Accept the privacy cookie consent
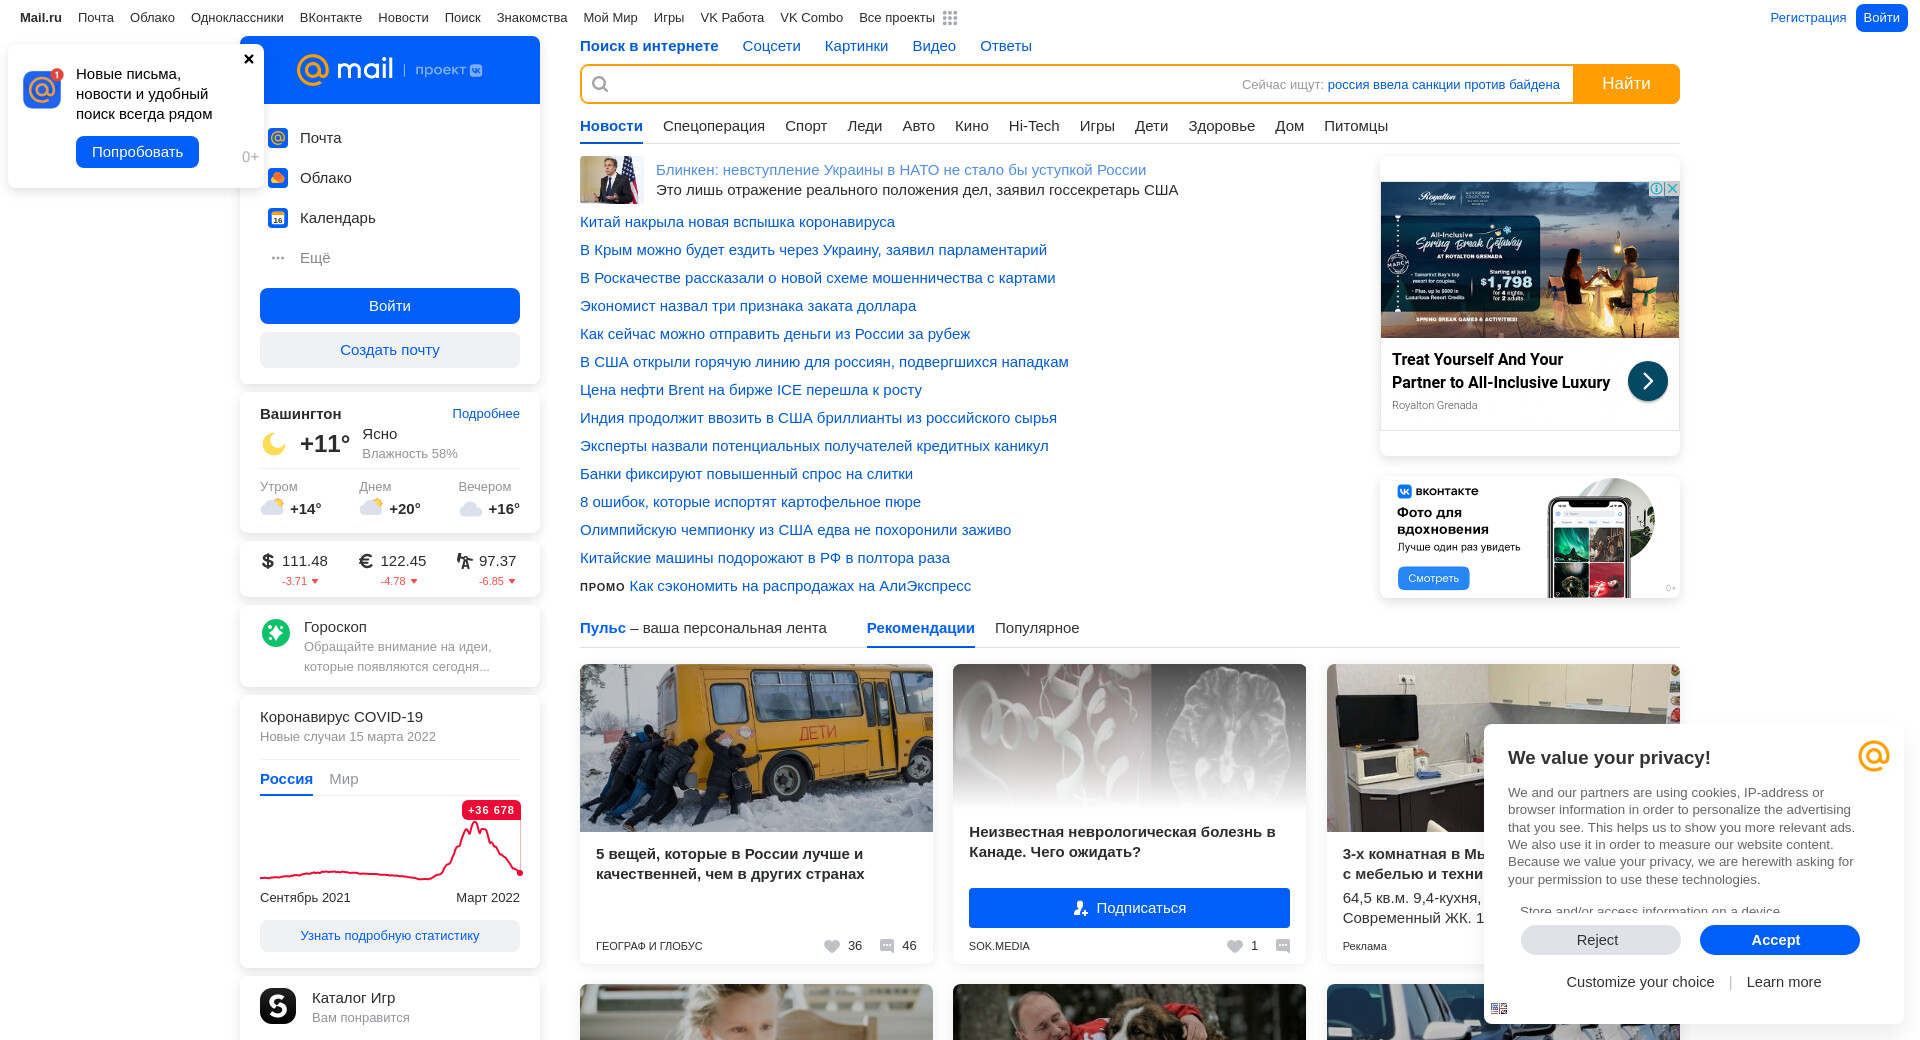The width and height of the screenshot is (1920, 1040). click(1779, 940)
